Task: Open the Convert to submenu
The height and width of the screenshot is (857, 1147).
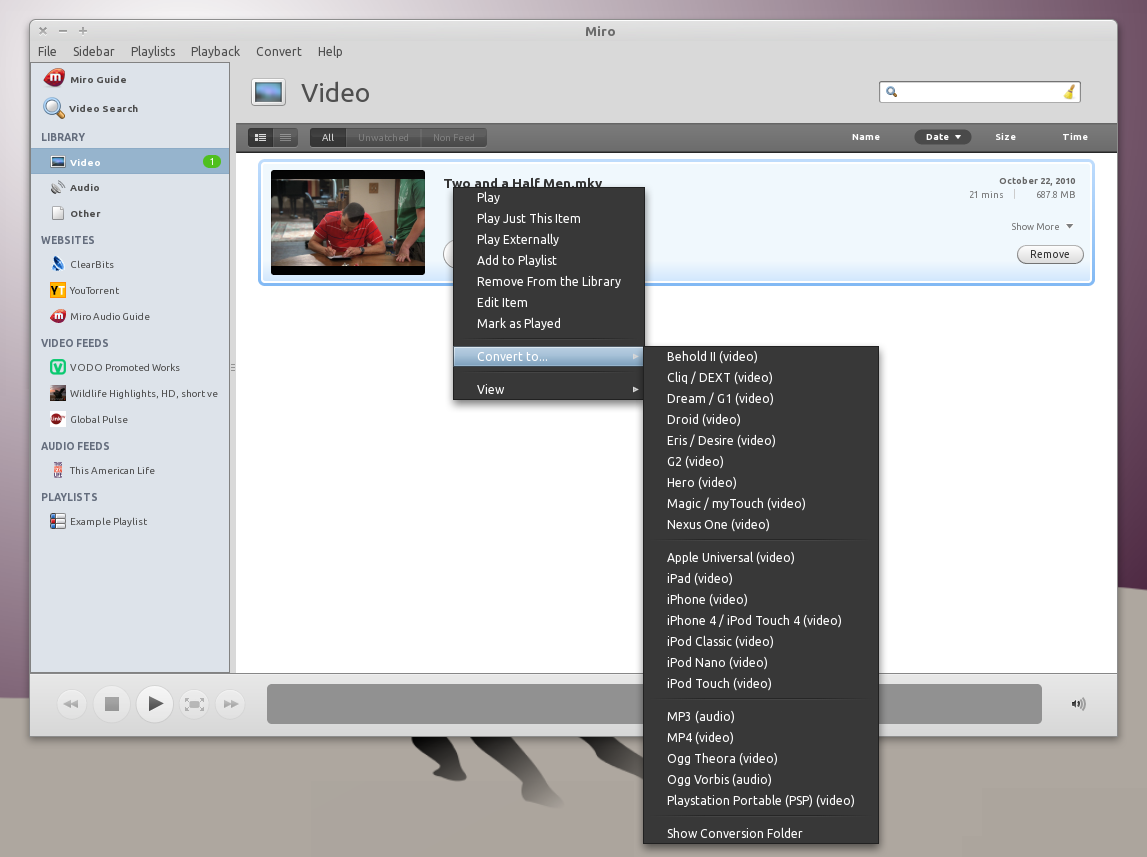Action: click(549, 356)
